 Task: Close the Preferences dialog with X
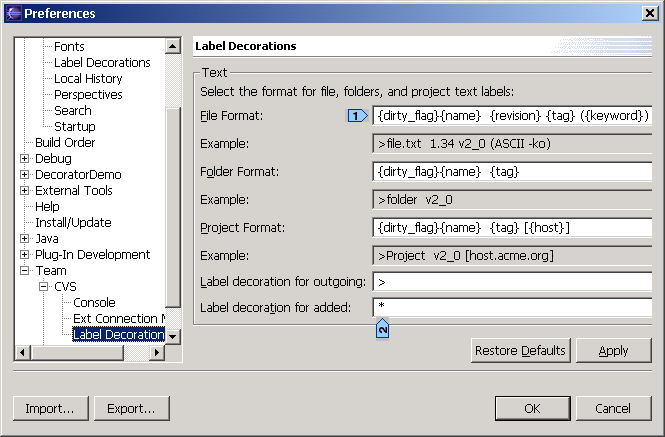click(650, 13)
